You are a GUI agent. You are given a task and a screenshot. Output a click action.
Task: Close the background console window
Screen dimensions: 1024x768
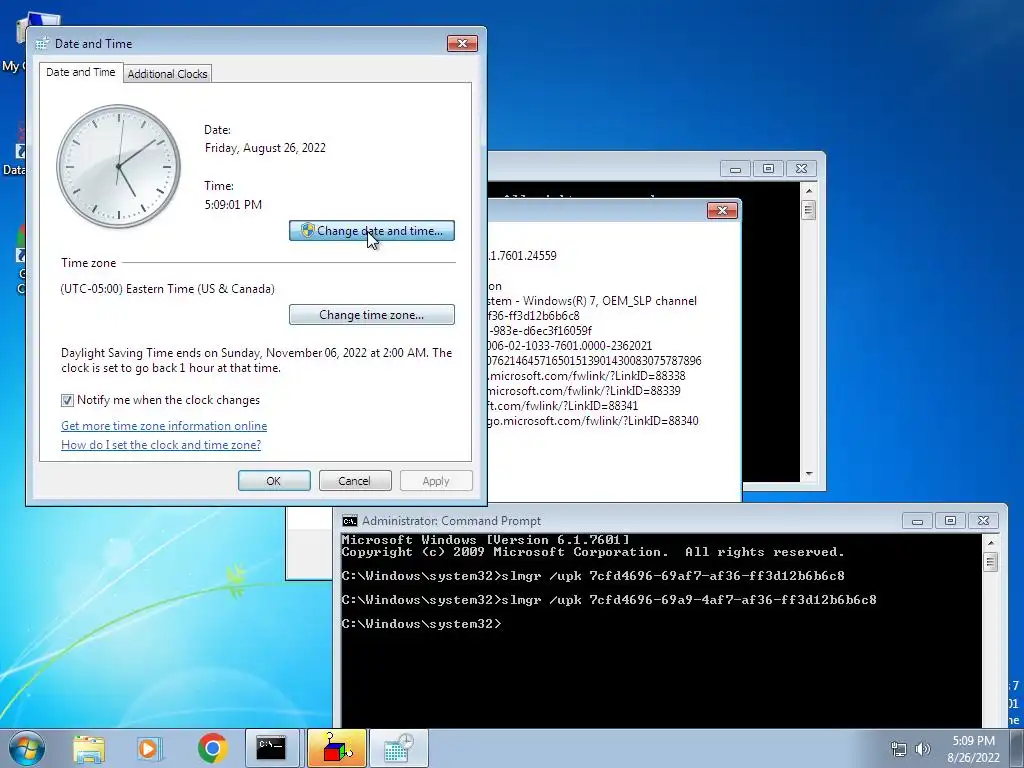click(801, 169)
